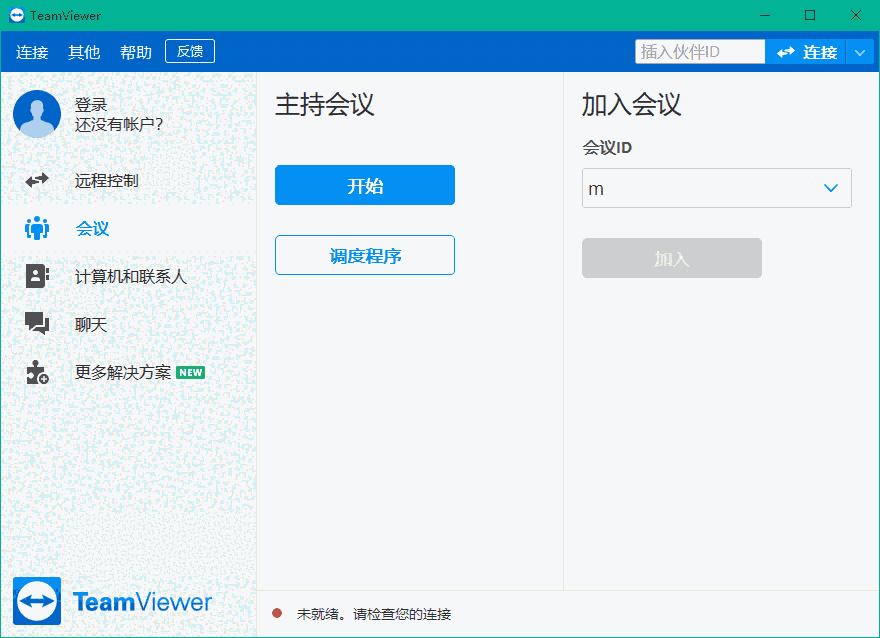
Task: Click the arrows icon on 连接 button
Action: coord(784,51)
